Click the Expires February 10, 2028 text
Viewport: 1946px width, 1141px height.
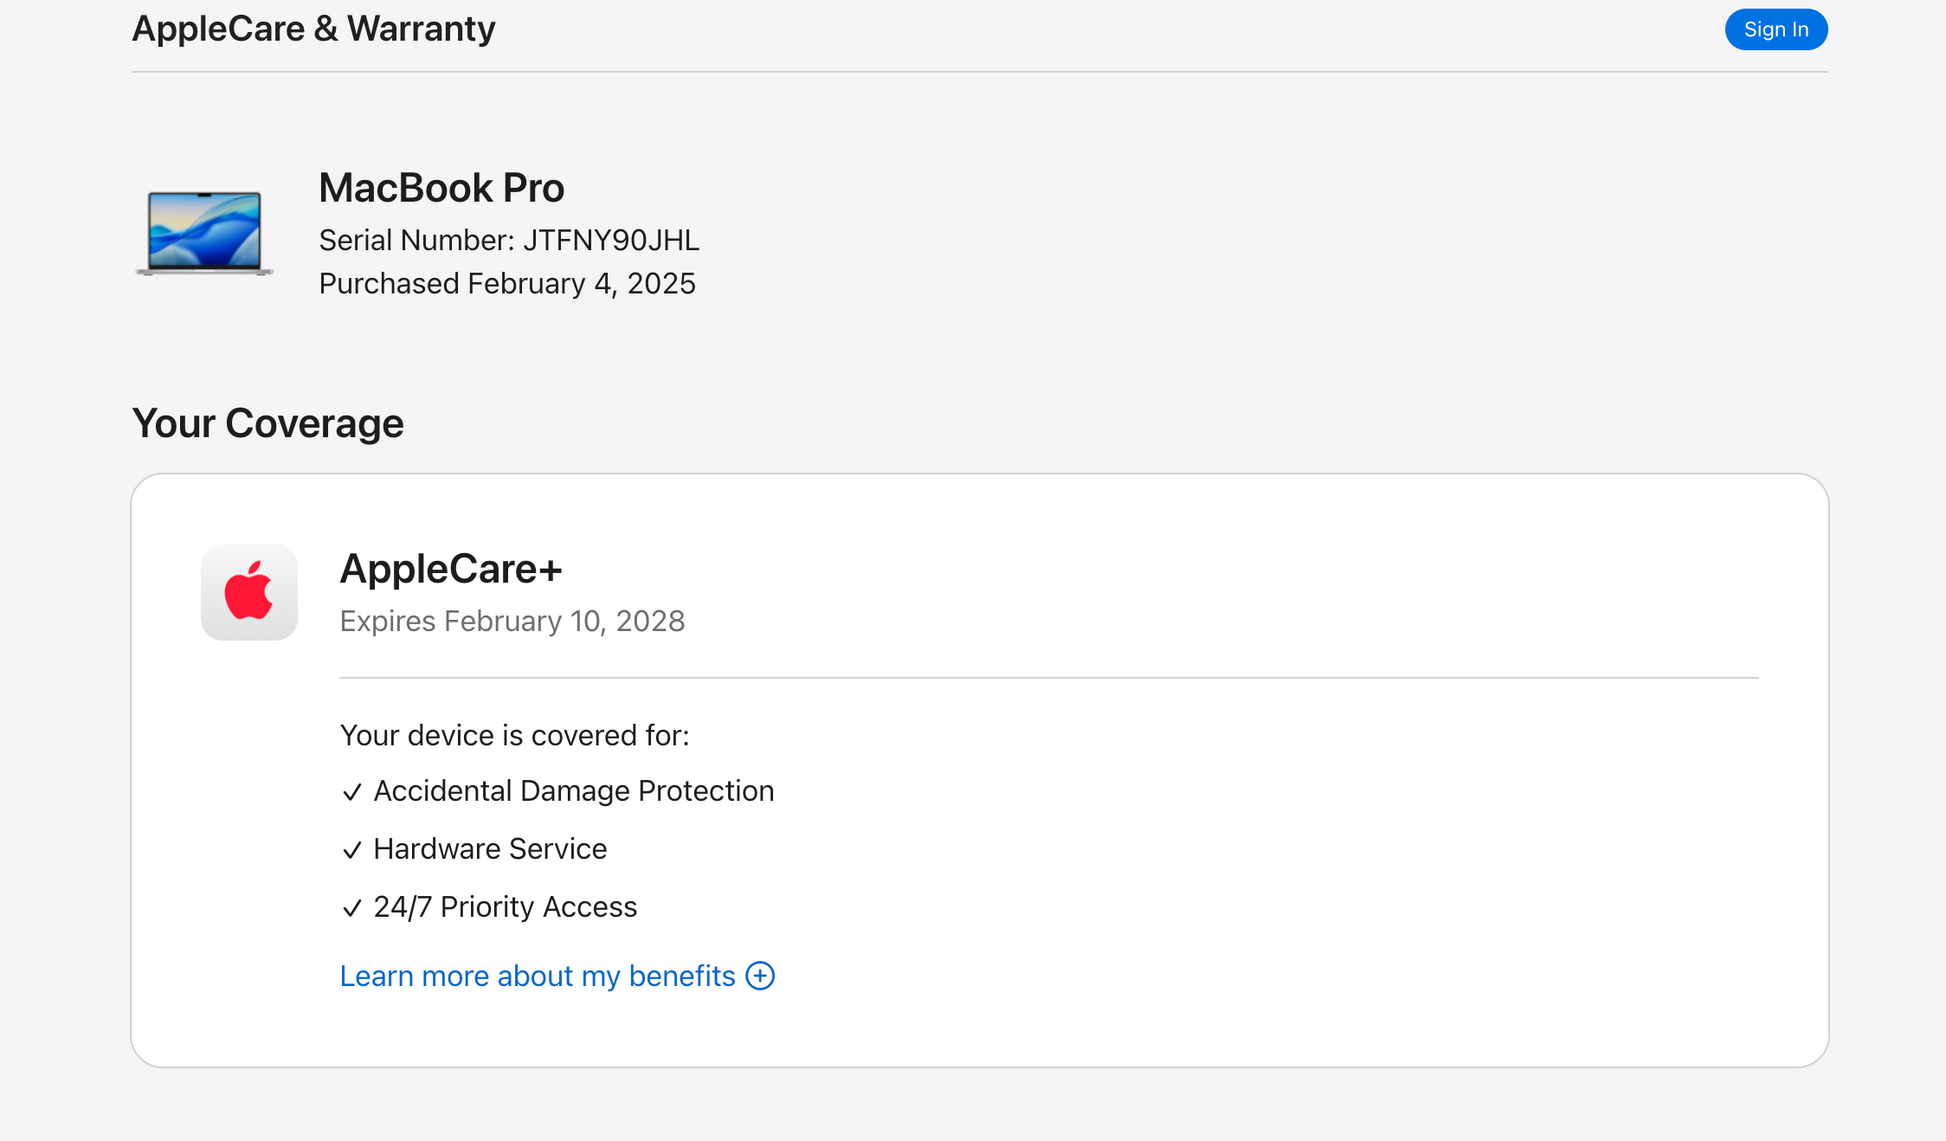[x=512, y=621]
